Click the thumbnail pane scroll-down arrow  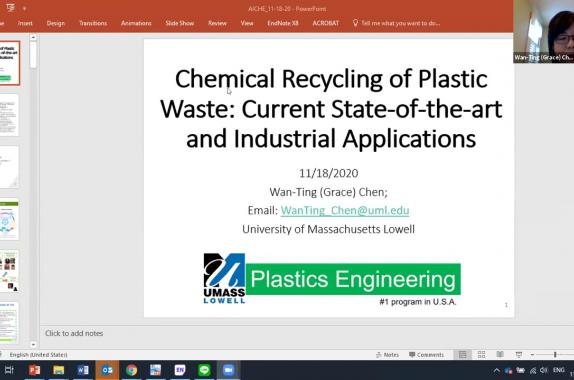(33, 344)
